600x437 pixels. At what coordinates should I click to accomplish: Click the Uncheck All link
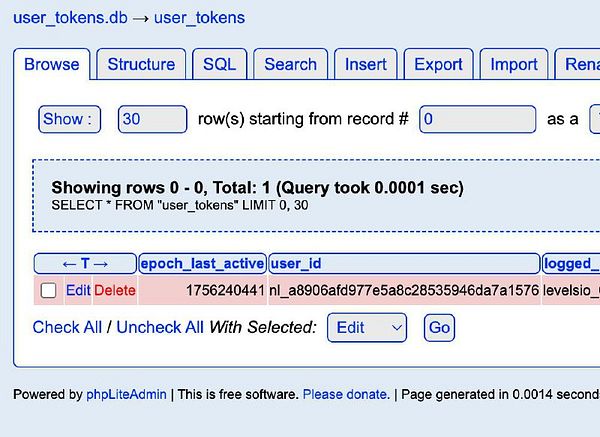(160, 328)
